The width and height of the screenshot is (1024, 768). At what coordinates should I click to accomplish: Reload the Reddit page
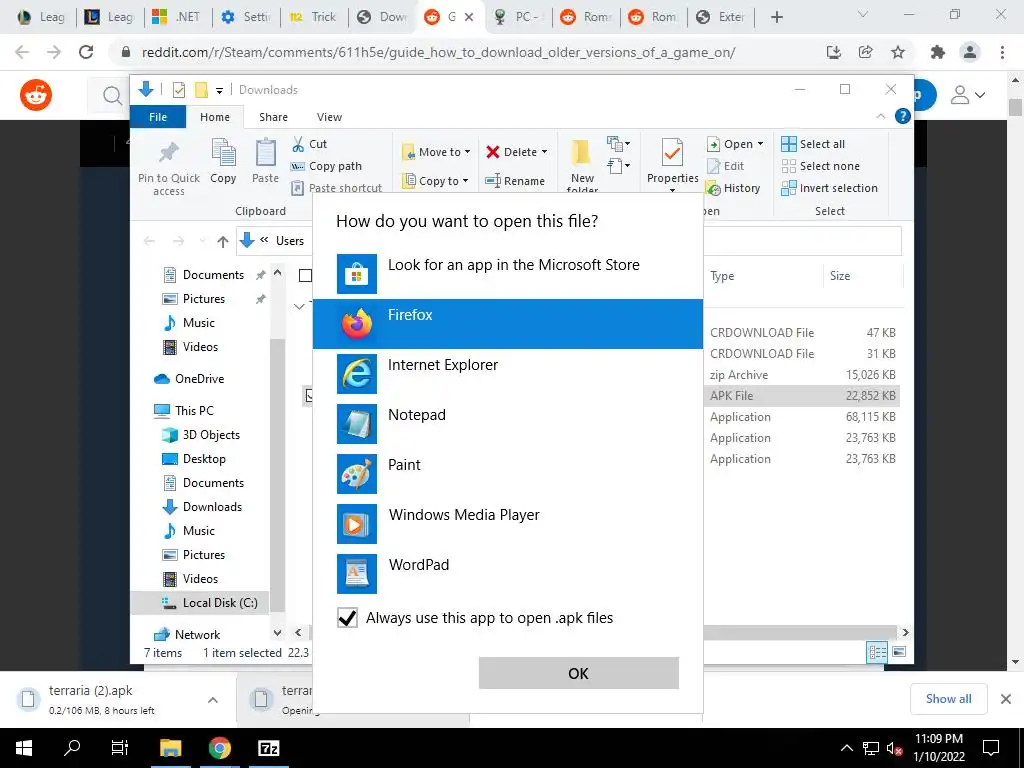coord(86,52)
